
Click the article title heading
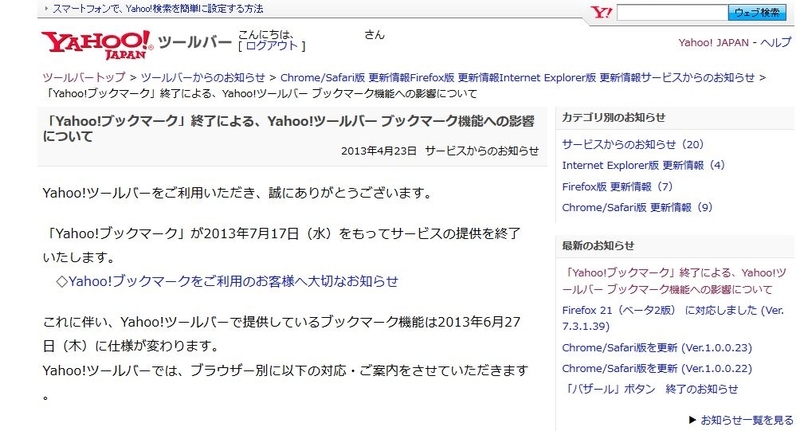coord(289,129)
